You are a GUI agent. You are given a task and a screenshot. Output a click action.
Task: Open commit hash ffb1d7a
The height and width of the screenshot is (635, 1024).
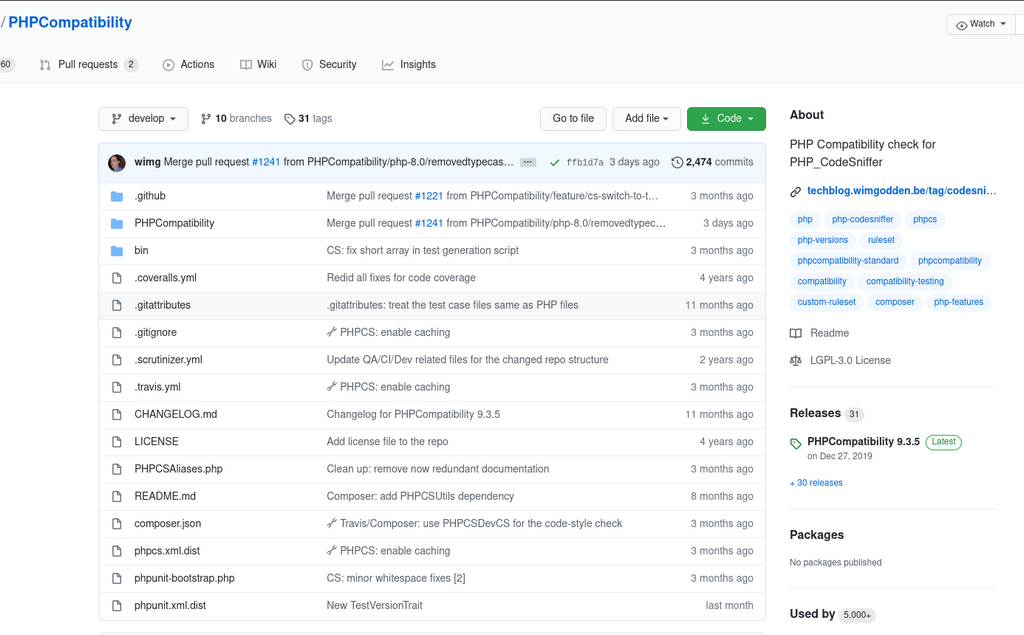coord(585,163)
